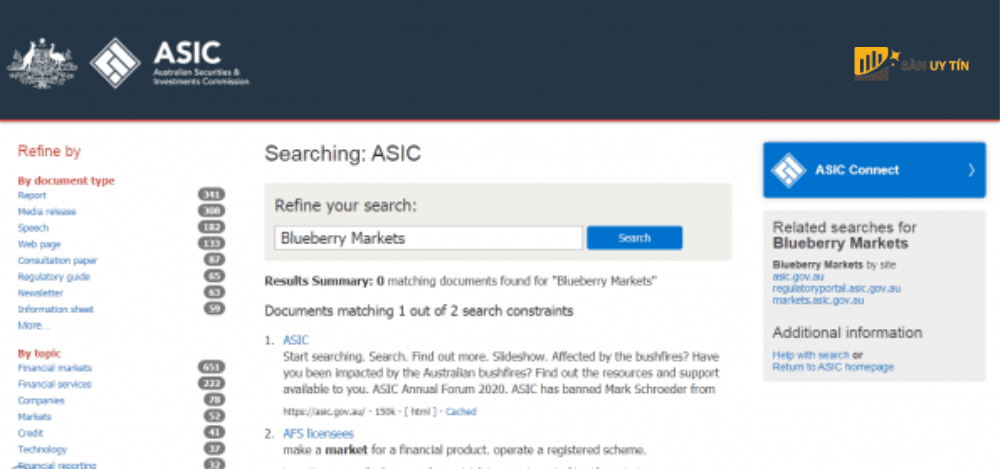The width and height of the screenshot is (1000, 469).
Task: Search Blueberry Markets on asic.gov.au site
Action: (798, 277)
